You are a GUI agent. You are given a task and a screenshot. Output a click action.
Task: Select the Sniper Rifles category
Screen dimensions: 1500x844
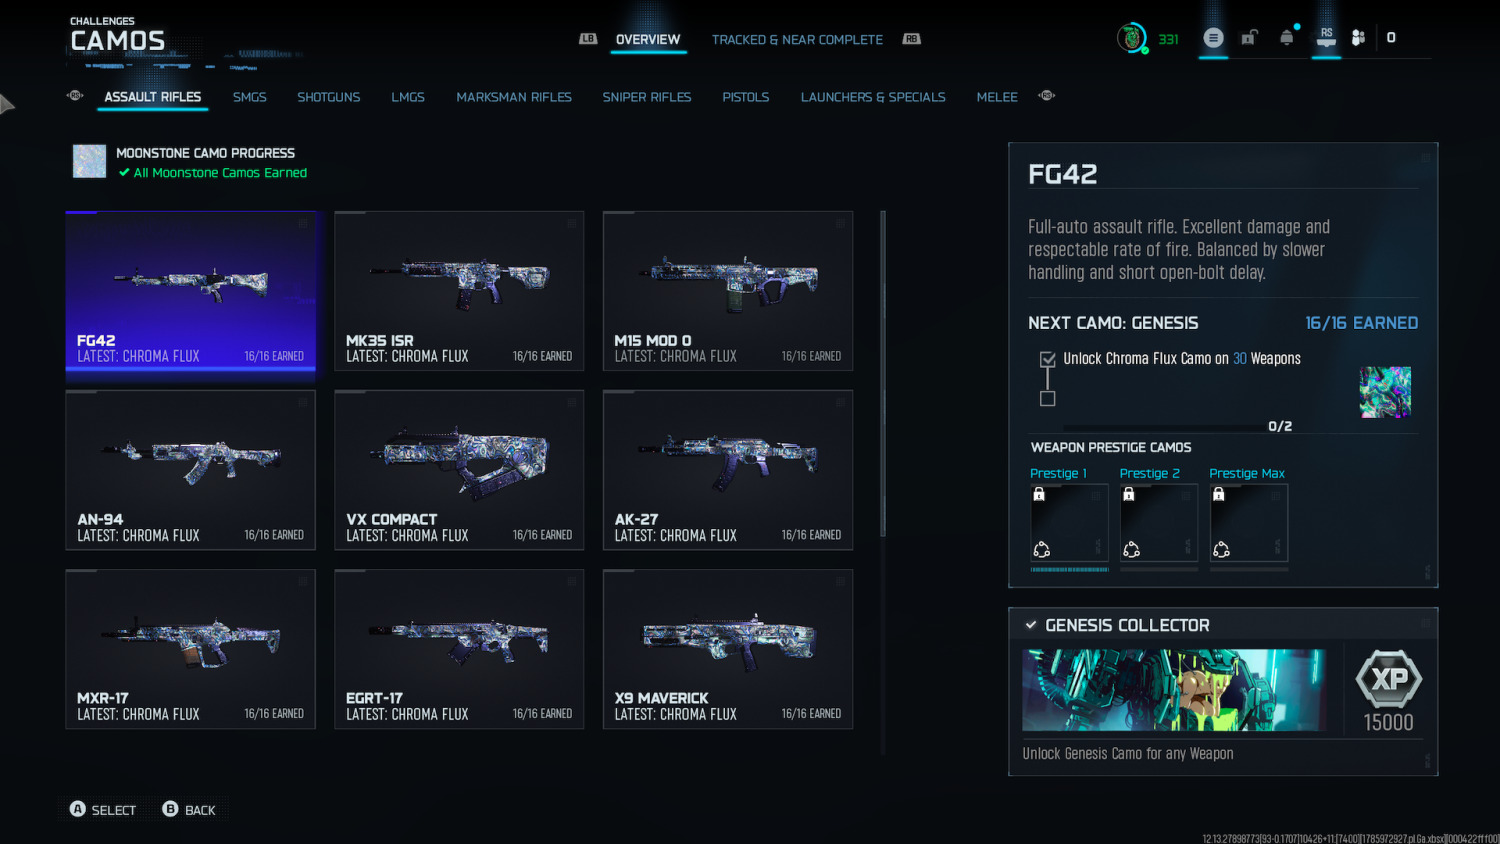pos(647,97)
